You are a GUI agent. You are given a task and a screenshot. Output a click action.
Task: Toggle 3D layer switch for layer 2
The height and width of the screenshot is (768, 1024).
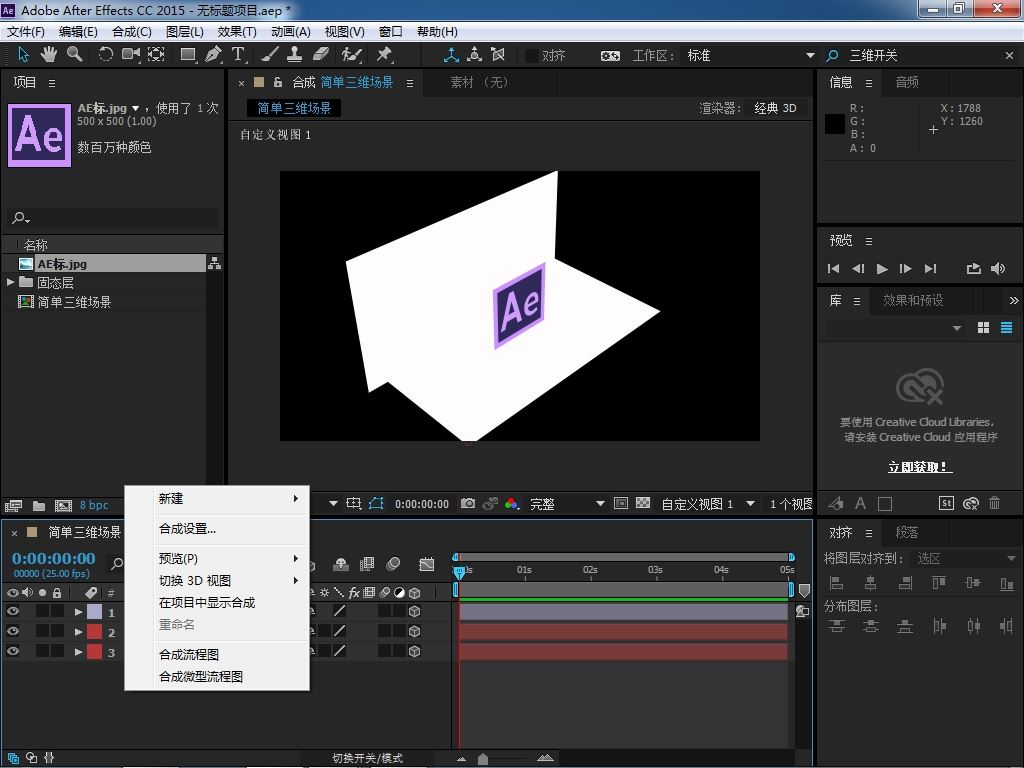[x=414, y=632]
